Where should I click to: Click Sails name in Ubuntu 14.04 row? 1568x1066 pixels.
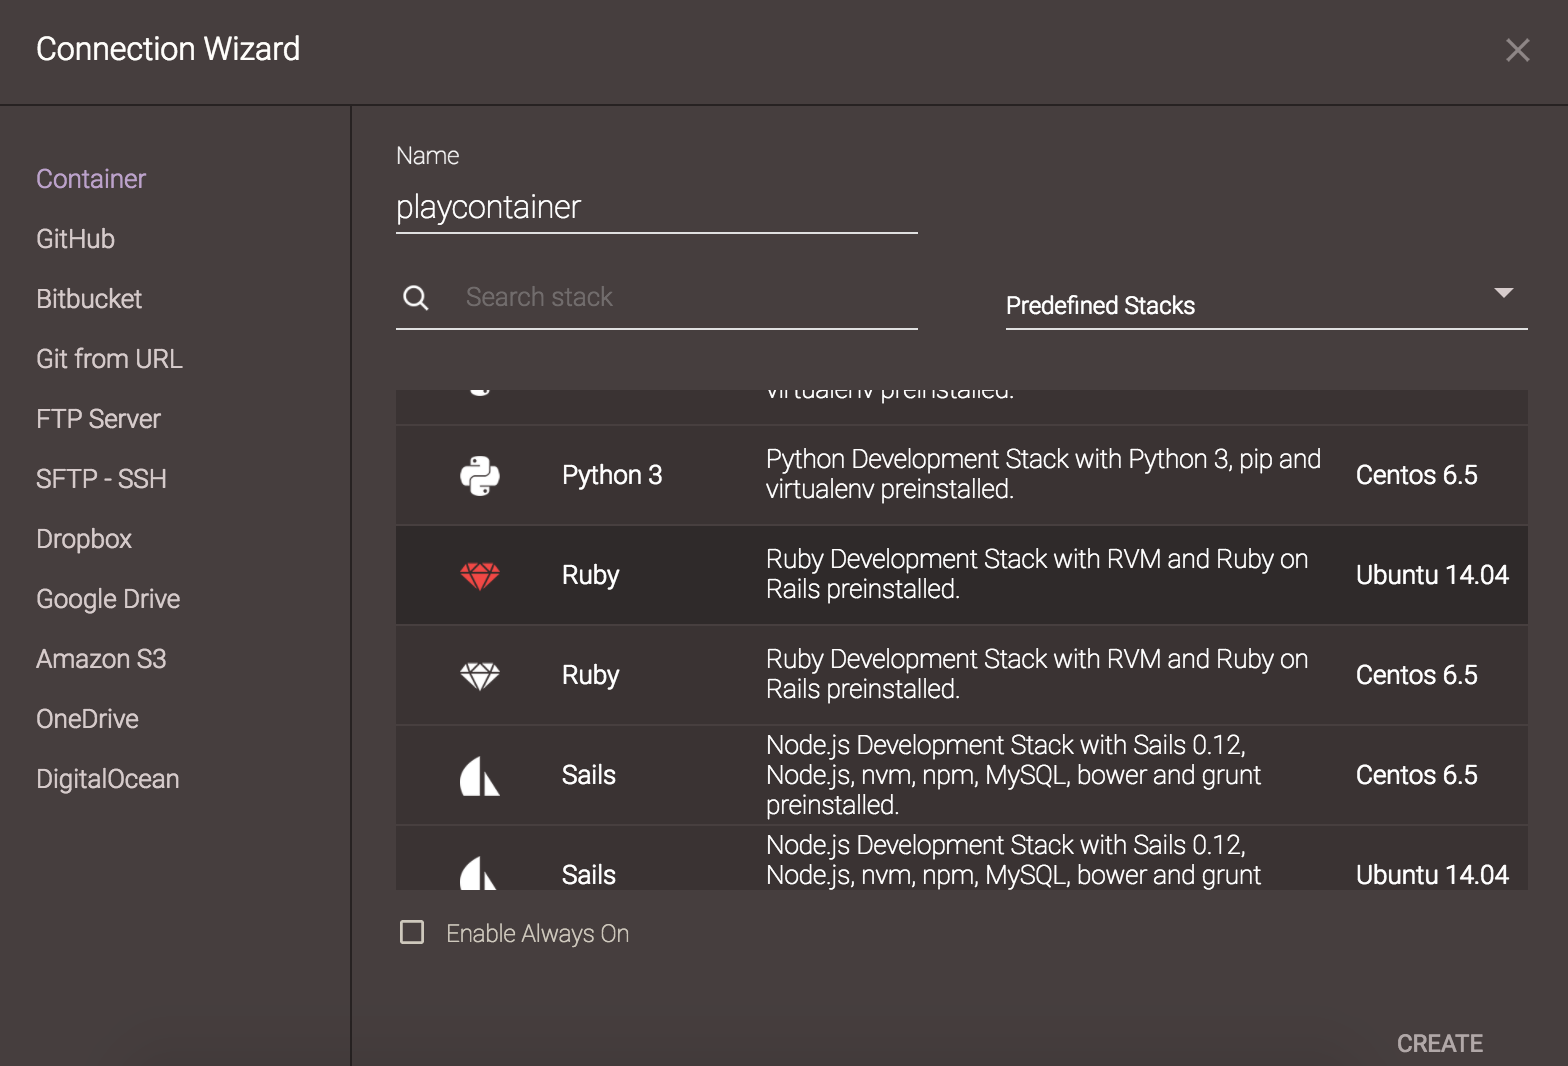click(588, 875)
